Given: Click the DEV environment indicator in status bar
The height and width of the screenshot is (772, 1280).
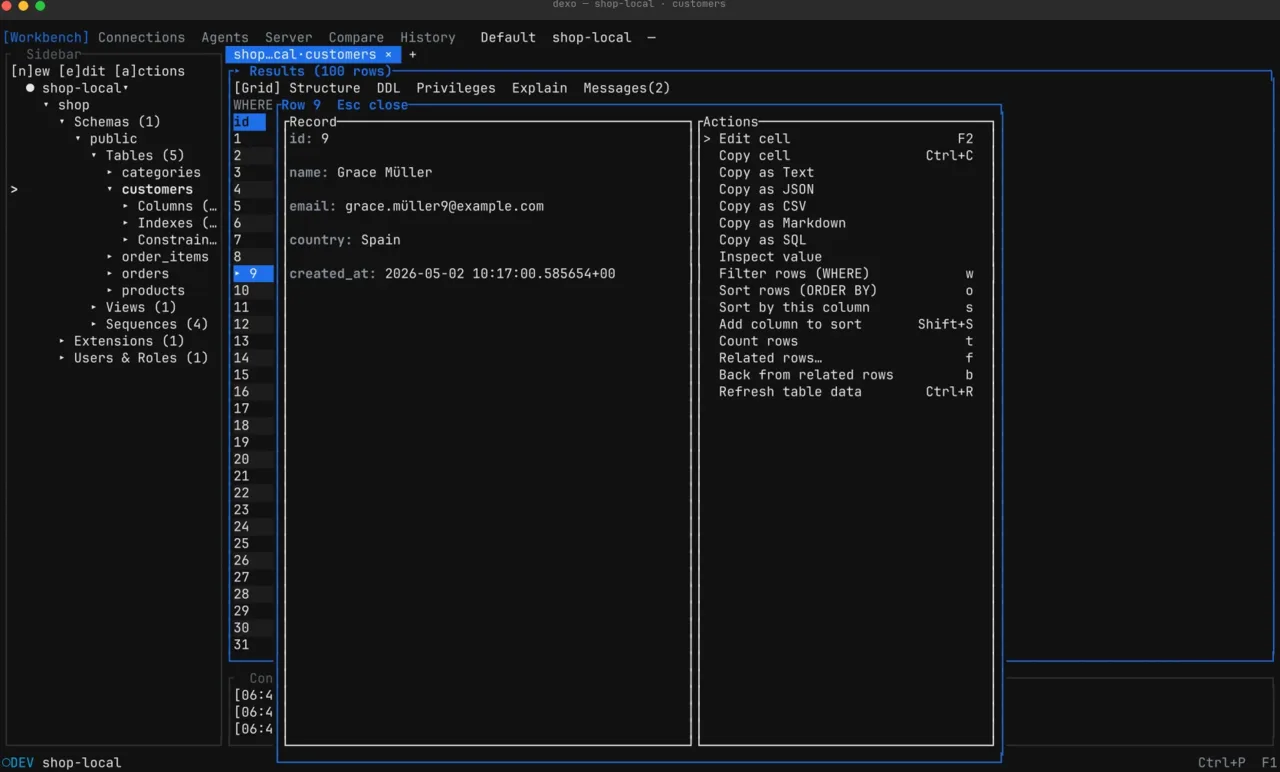Looking at the screenshot, I should (x=18, y=762).
